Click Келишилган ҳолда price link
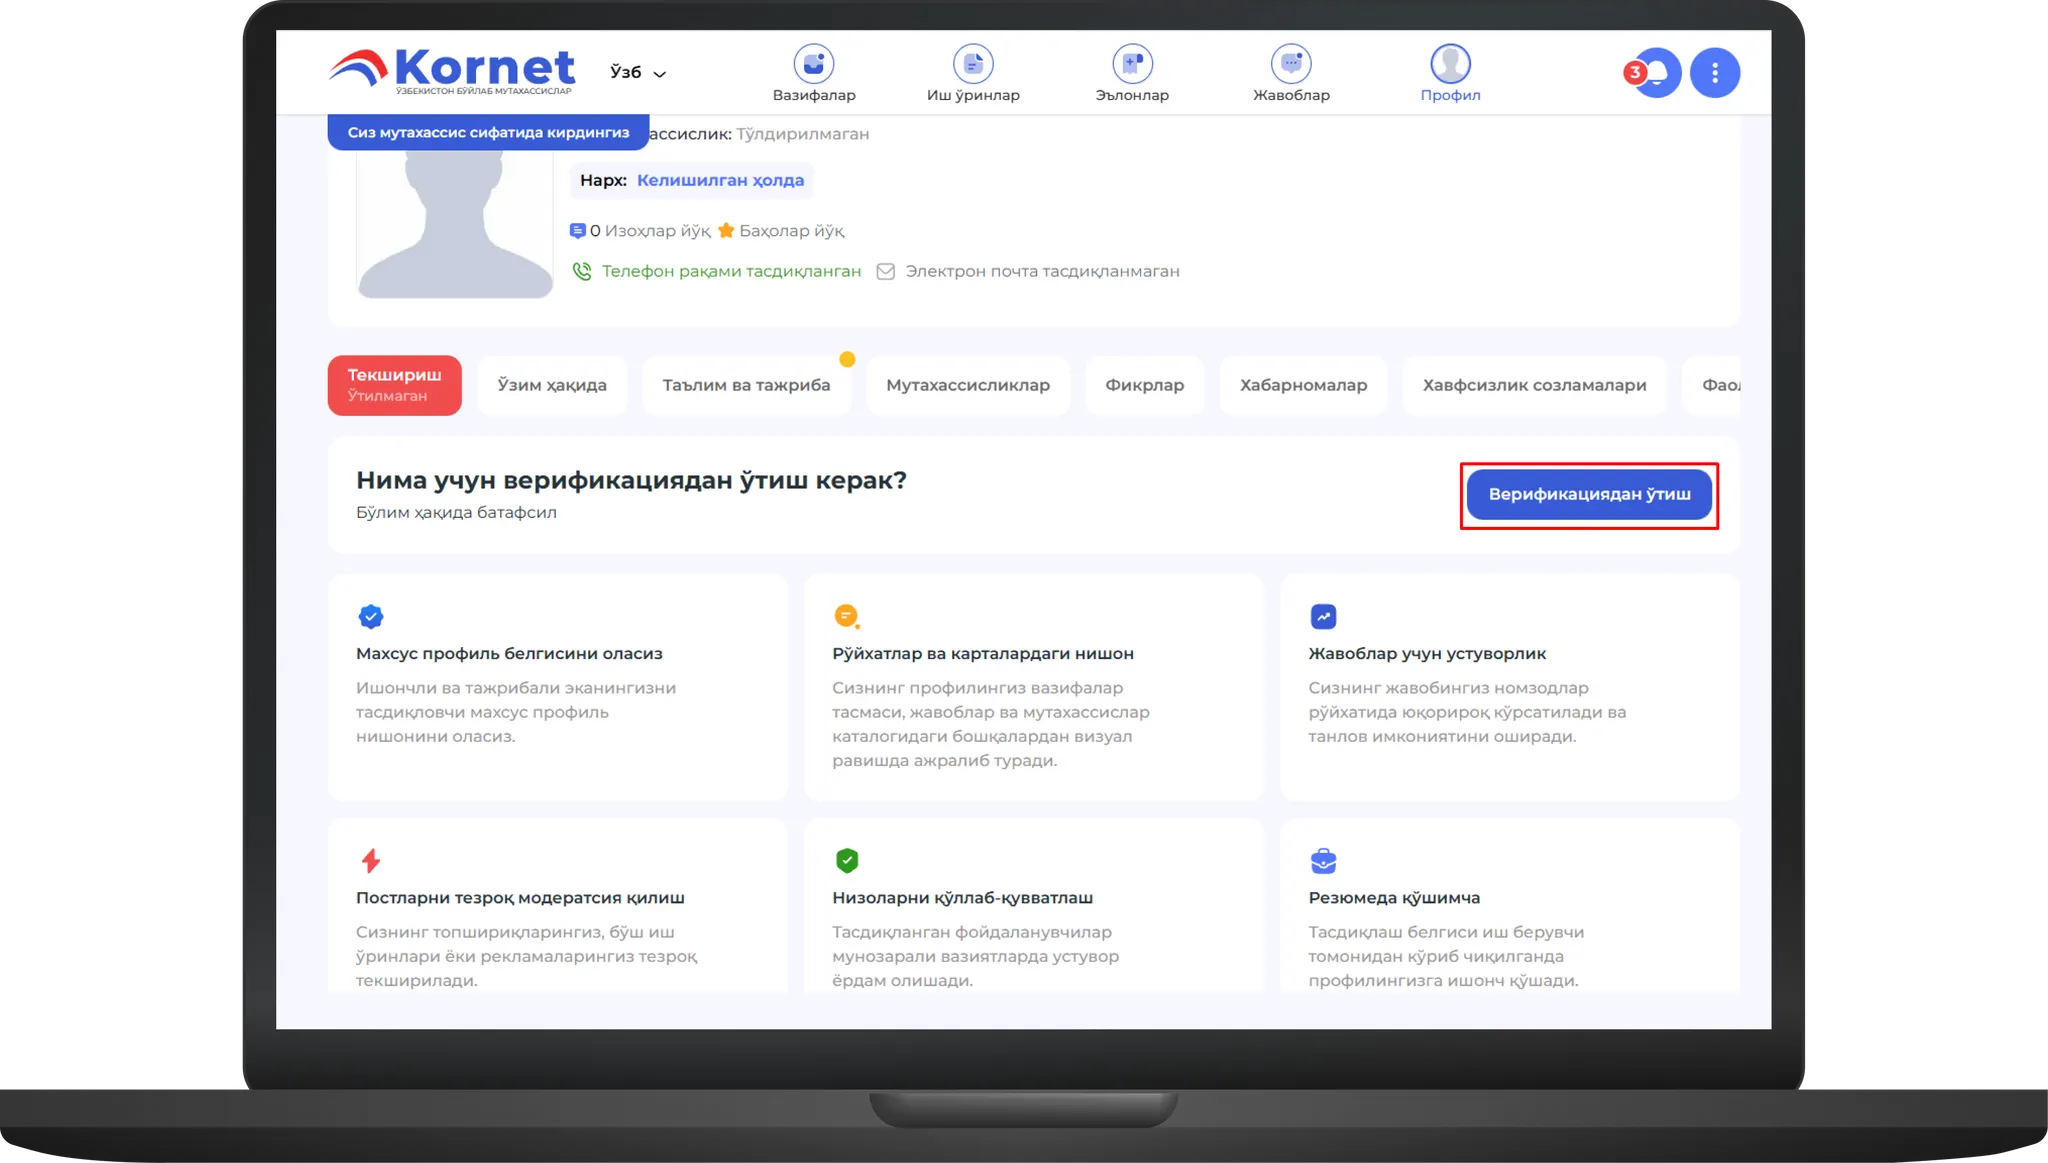Screen dimensions: 2048x1163 click(720, 181)
